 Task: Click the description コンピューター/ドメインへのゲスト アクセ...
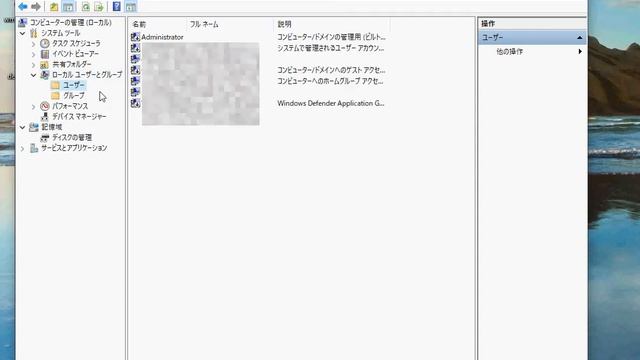pyautogui.click(x=331, y=70)
